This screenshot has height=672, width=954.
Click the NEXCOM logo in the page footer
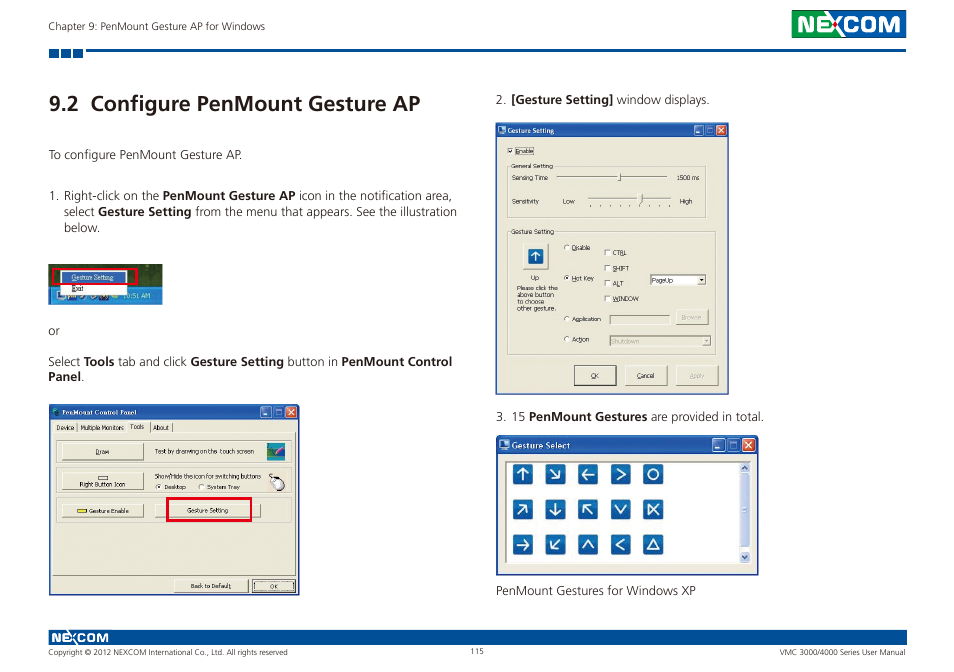[79, 637]
